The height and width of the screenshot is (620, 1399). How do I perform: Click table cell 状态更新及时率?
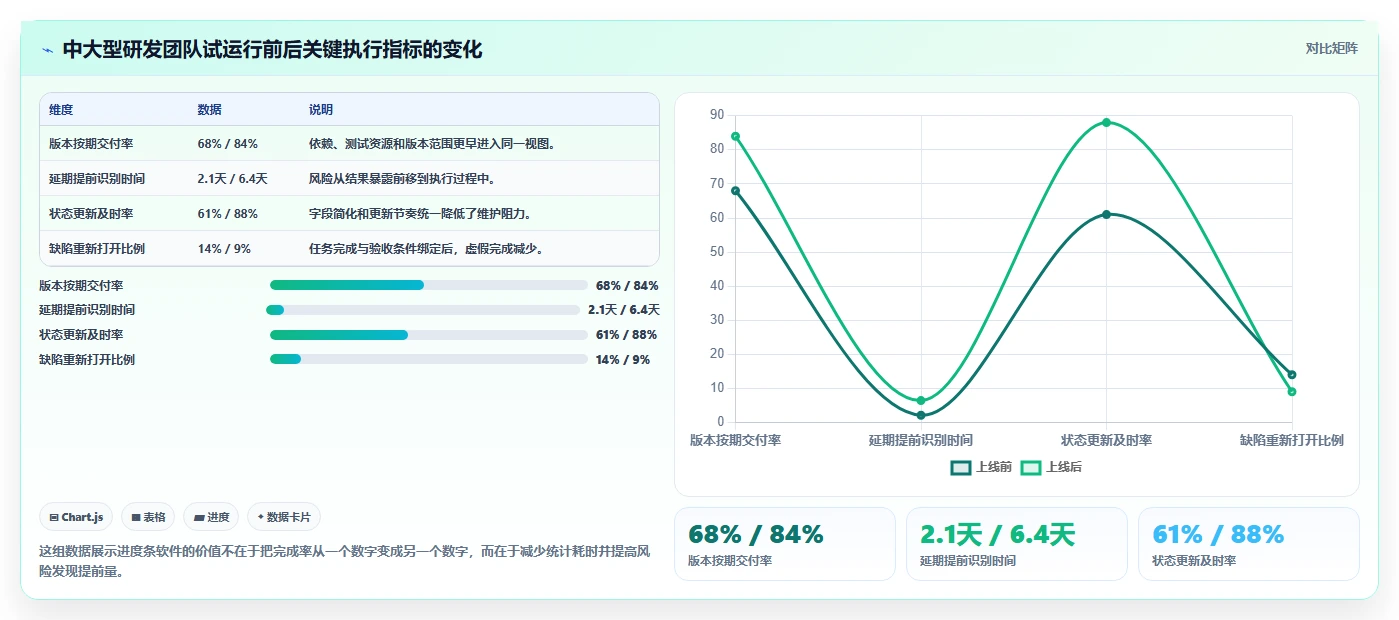(x=91, y=214)
